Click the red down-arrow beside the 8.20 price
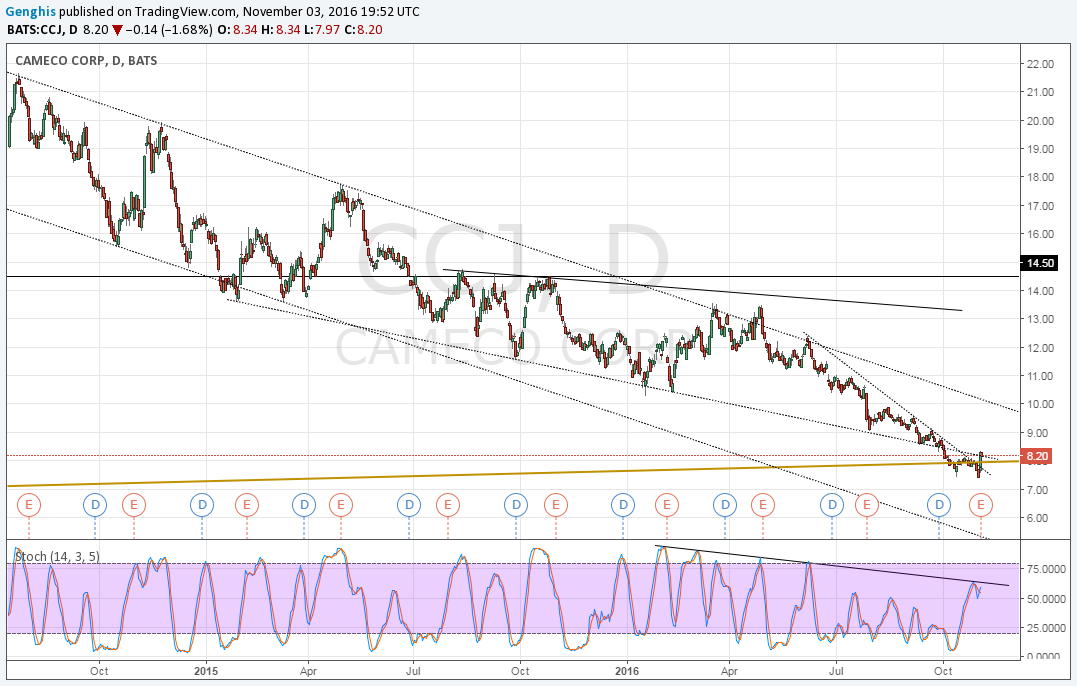1077x686 pixels. [x=118, y=30]
